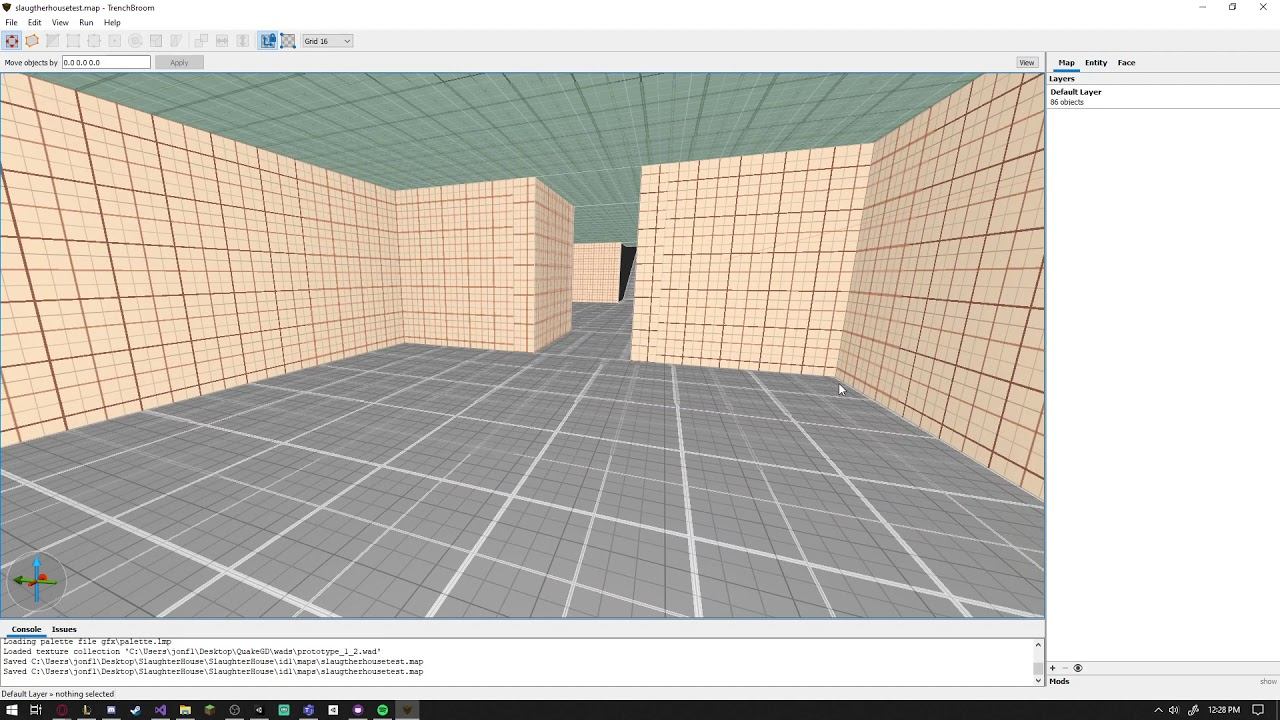The width and height of the screenshot is (1280, 720).
Task: Open the File menu
Action: [11, 22]
